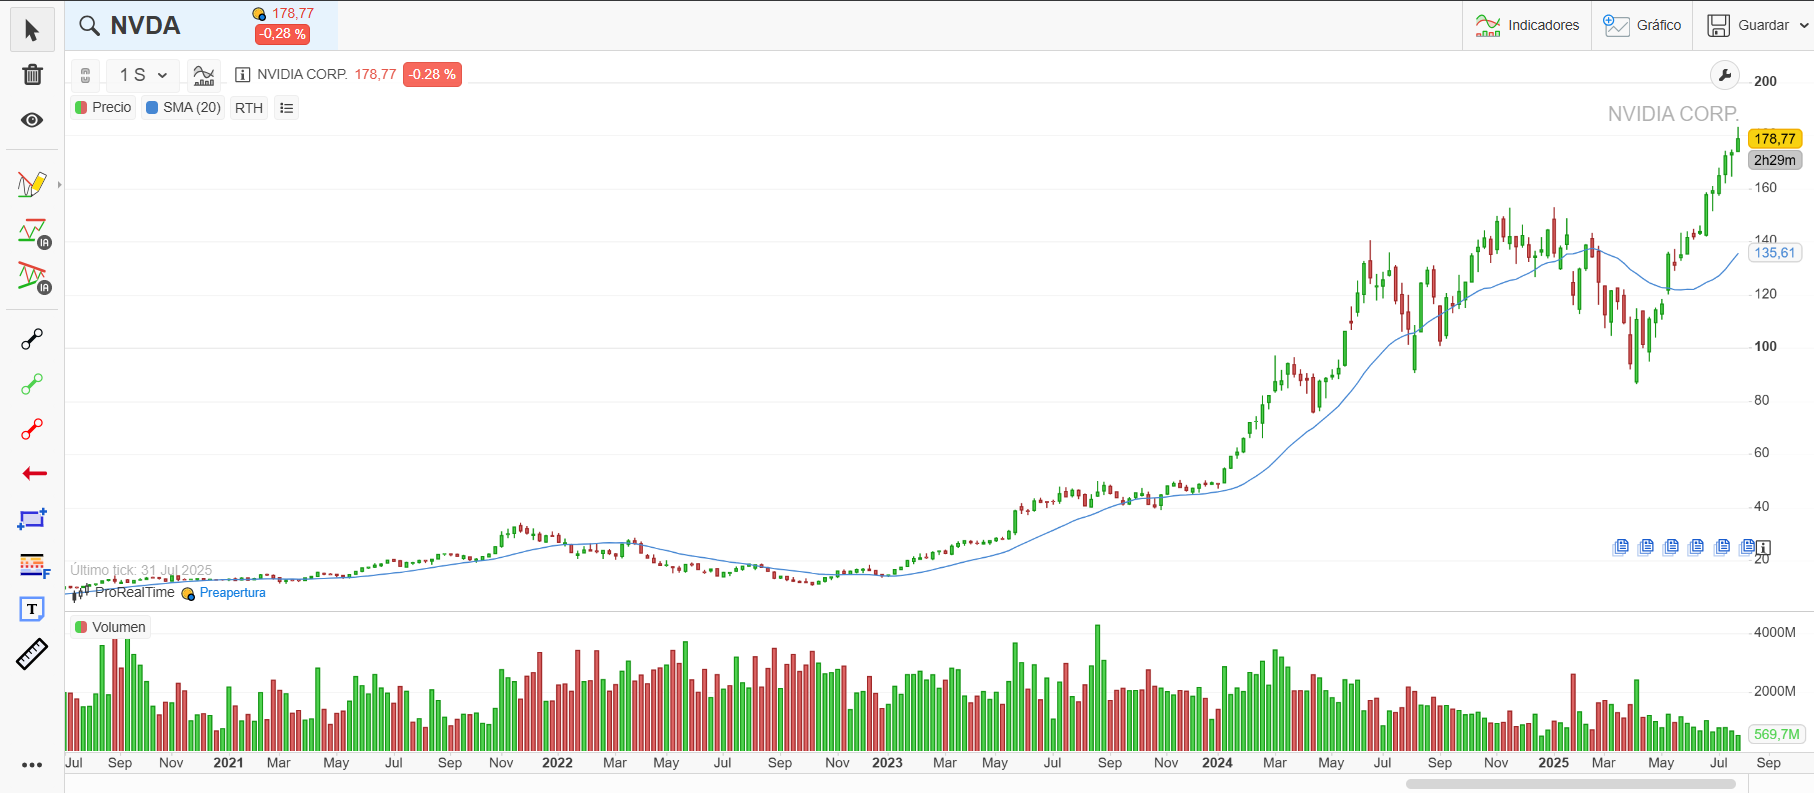This screenshot has width=1814, height=793.
Task: Choose the green line segment tool
Action: pyautogui.click(x=32, y=385)
